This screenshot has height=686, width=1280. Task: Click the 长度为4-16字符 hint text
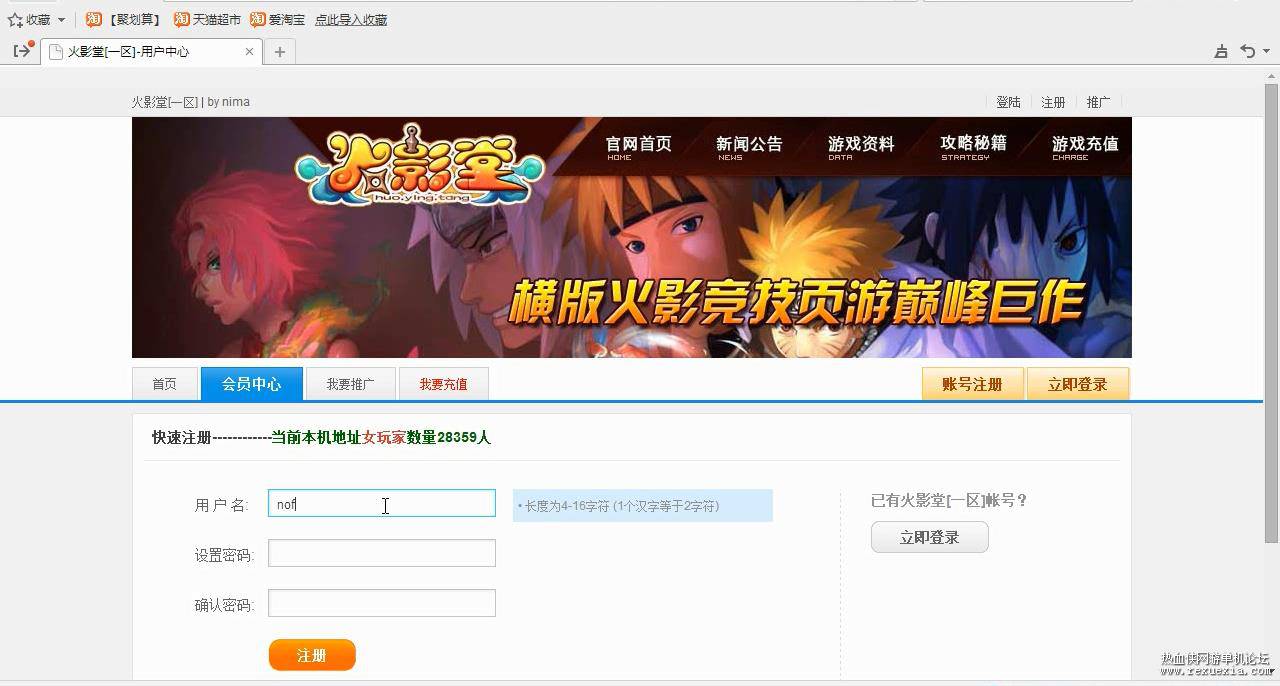(x=643, y=506)
